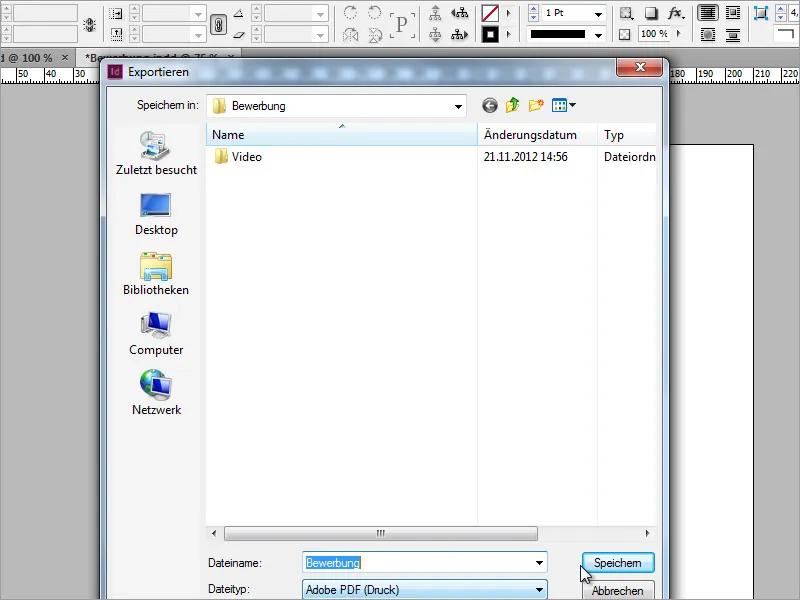800x600 pixels.
Task: Open Zuletzt besucht location
Action: pyautogui.click(x=156, y=153)
